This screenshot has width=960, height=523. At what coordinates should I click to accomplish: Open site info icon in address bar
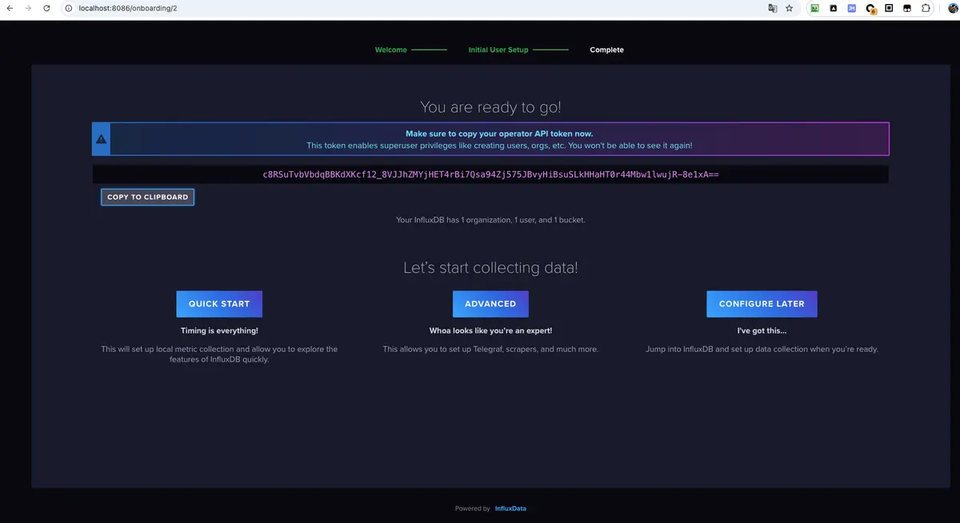point(69,8)
